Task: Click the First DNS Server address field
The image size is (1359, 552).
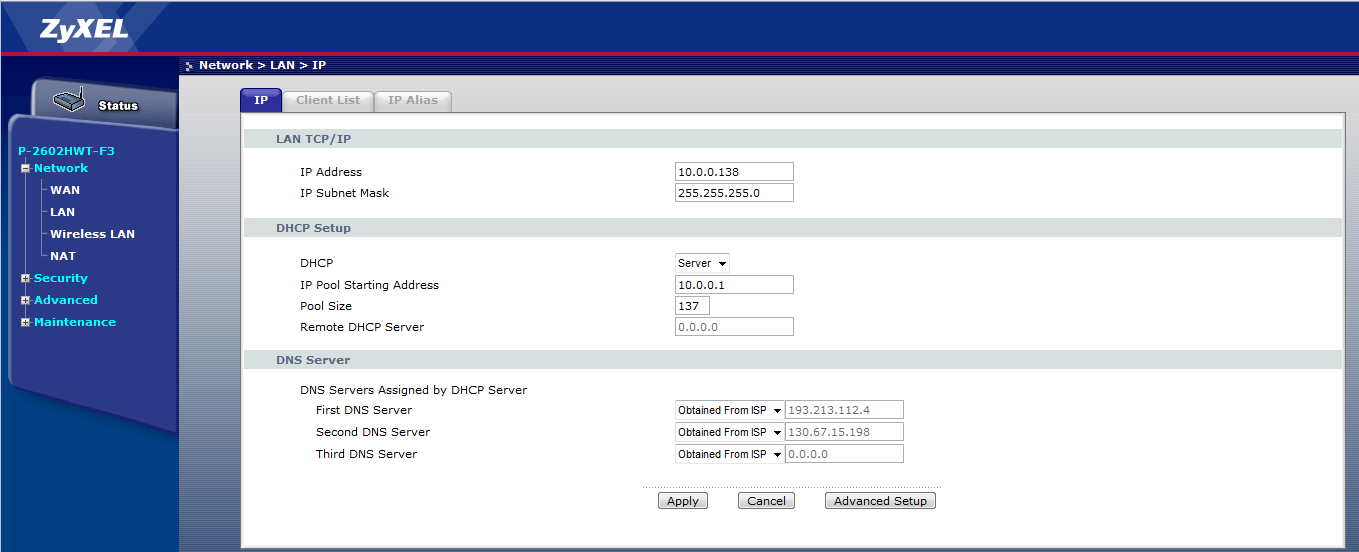Action: [844, 410]
